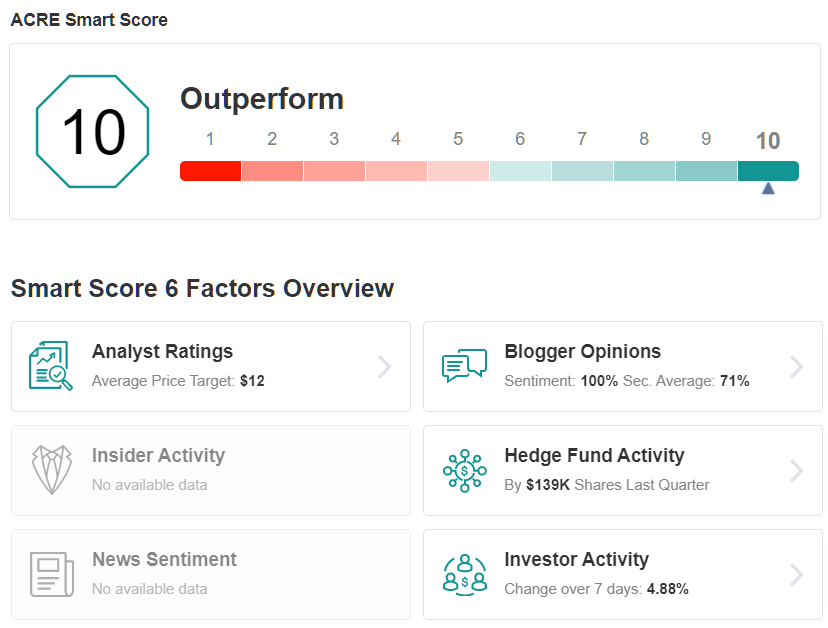The height and width of the screenshot is (628, 828).
Task: Click the octagon Smart Score 10 badge
Action: [x=92, y=132]
